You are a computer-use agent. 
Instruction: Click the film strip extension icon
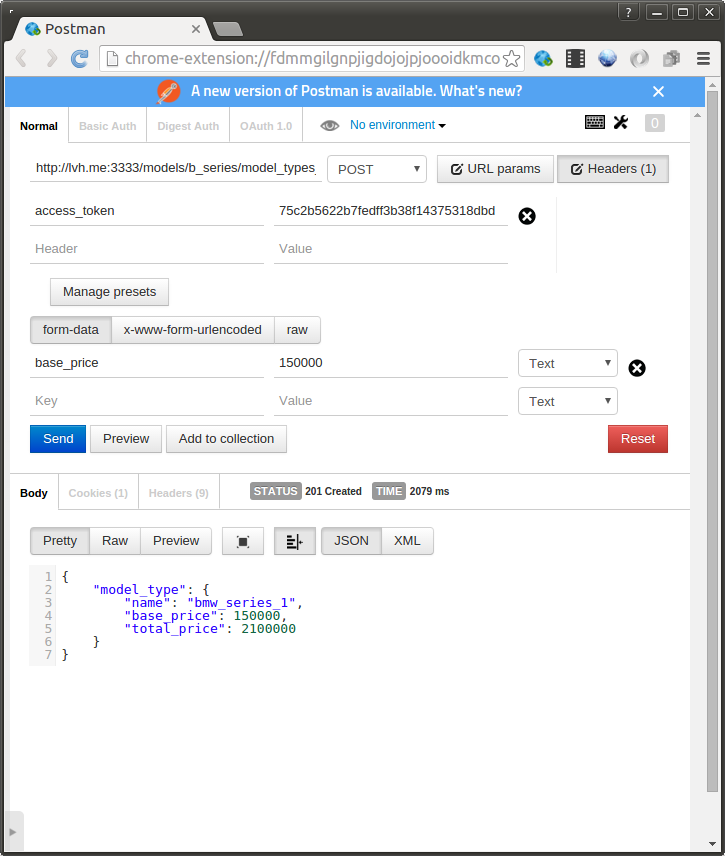click(x=575, y=58)
